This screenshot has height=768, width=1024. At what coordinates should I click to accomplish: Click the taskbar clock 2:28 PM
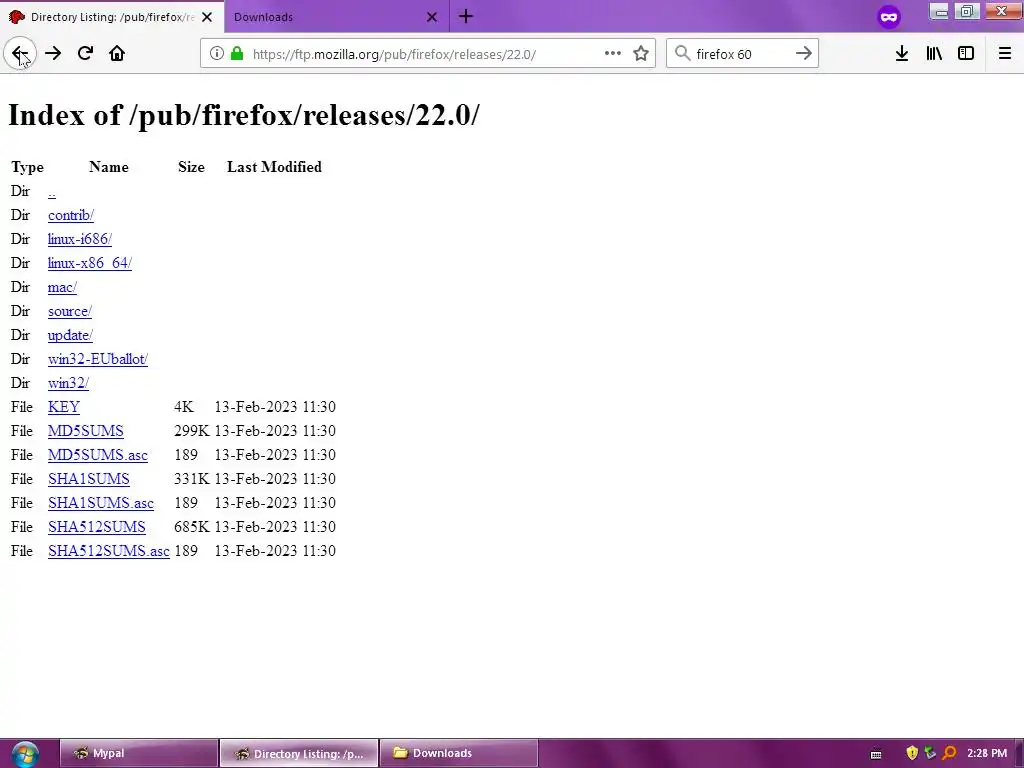click(x=987, y=753)
